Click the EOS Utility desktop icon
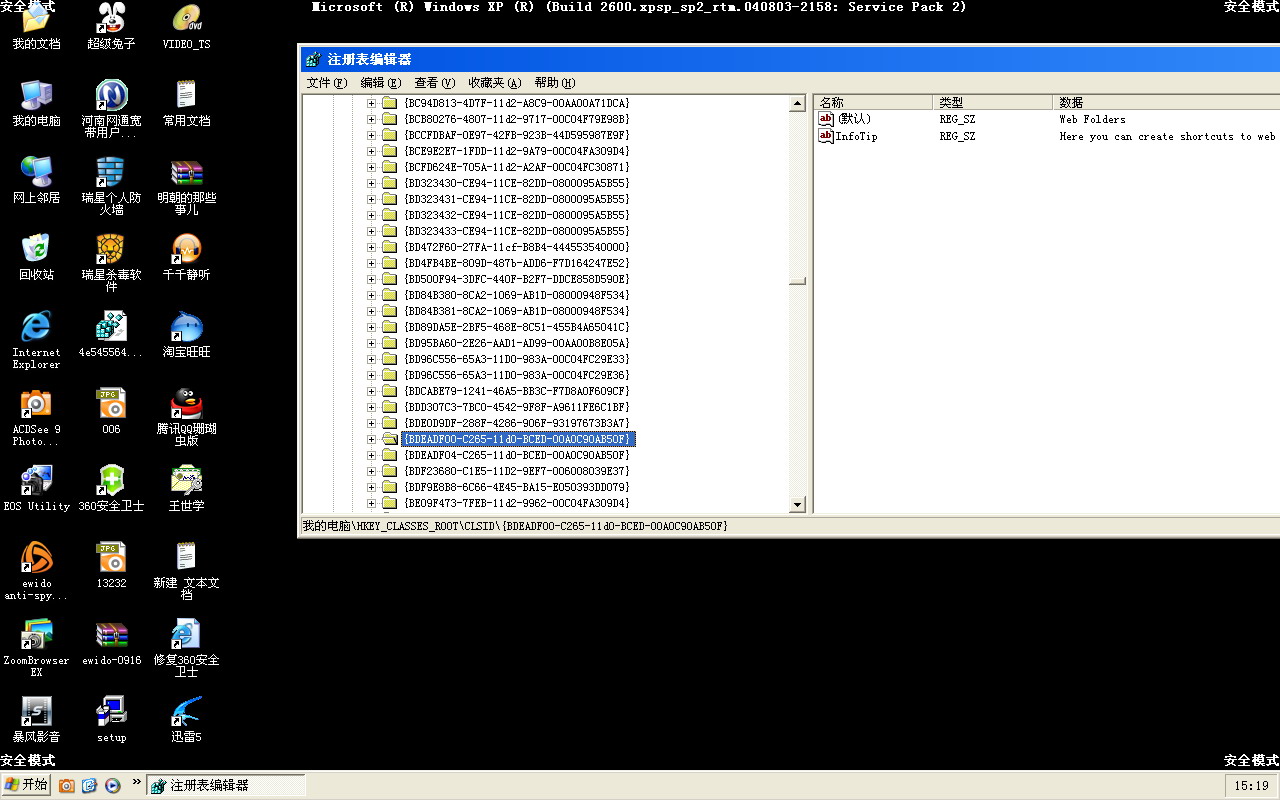1280x800 pixels. pos(36,480)
